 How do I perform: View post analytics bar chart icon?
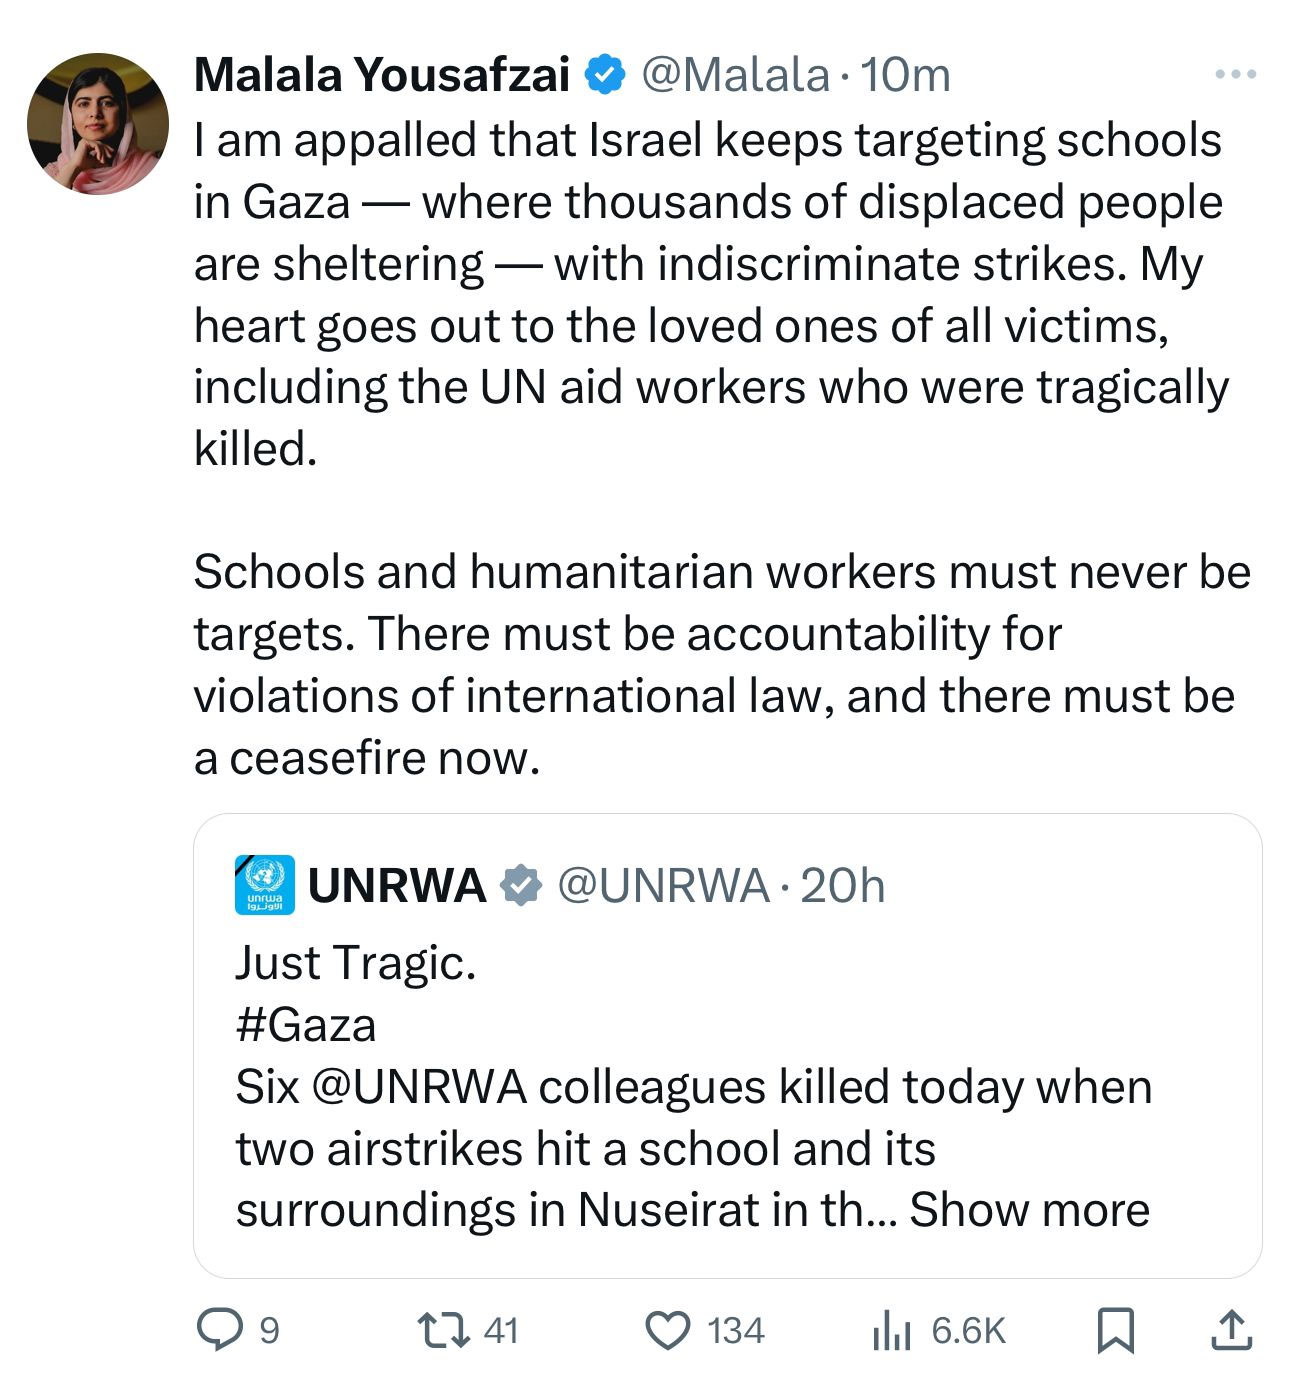pyautogui.click(x=890, y=1330)
